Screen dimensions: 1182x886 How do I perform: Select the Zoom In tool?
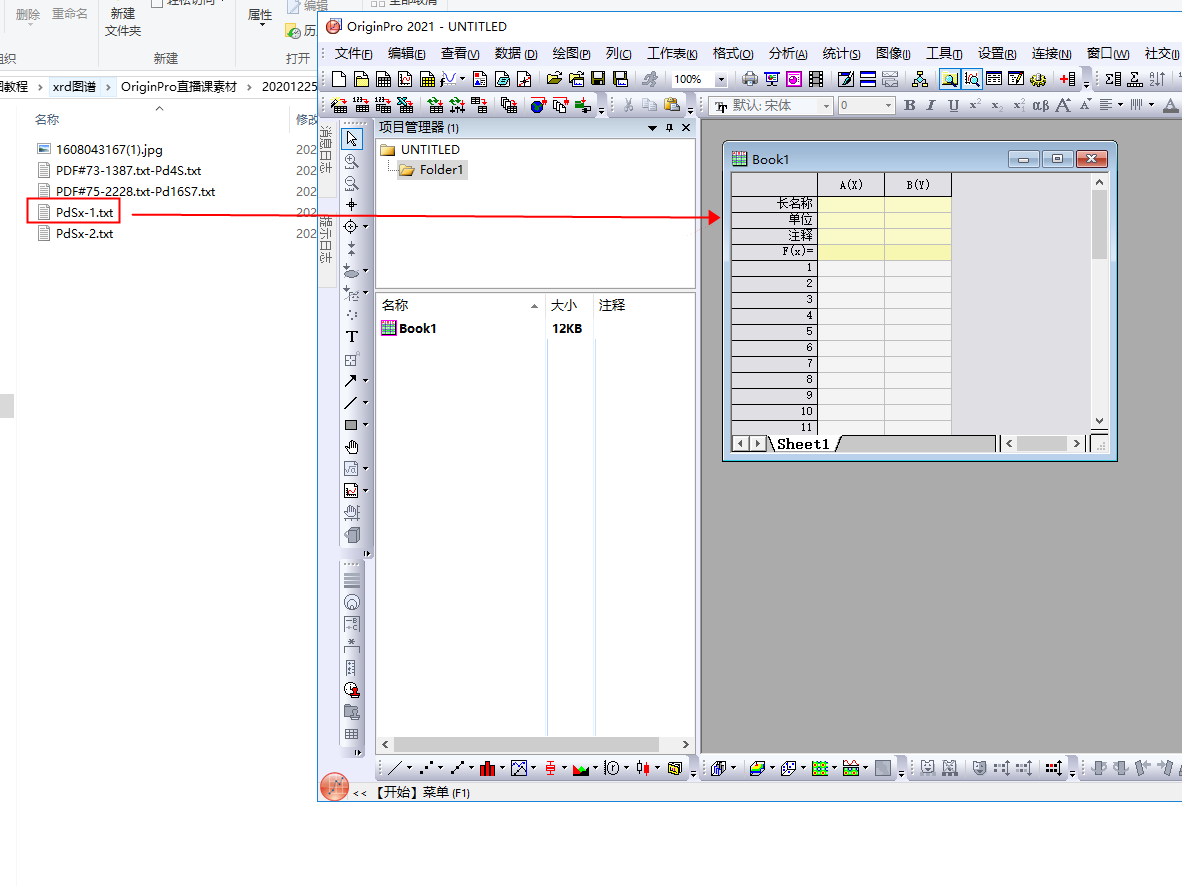tap(351, 161)
